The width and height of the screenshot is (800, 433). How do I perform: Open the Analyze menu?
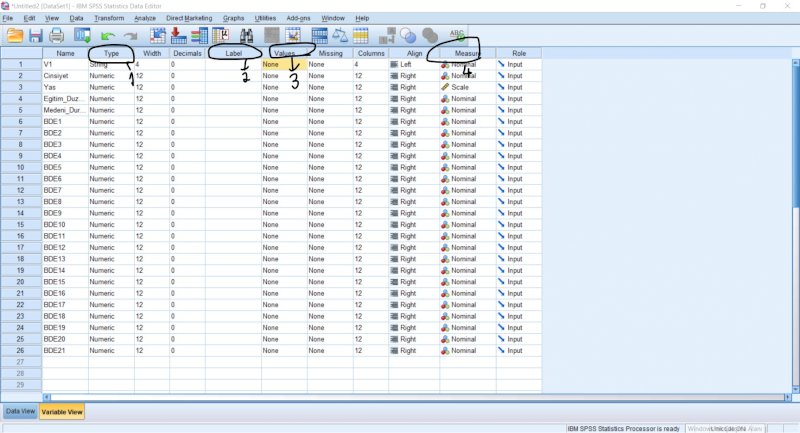(144, 18)
